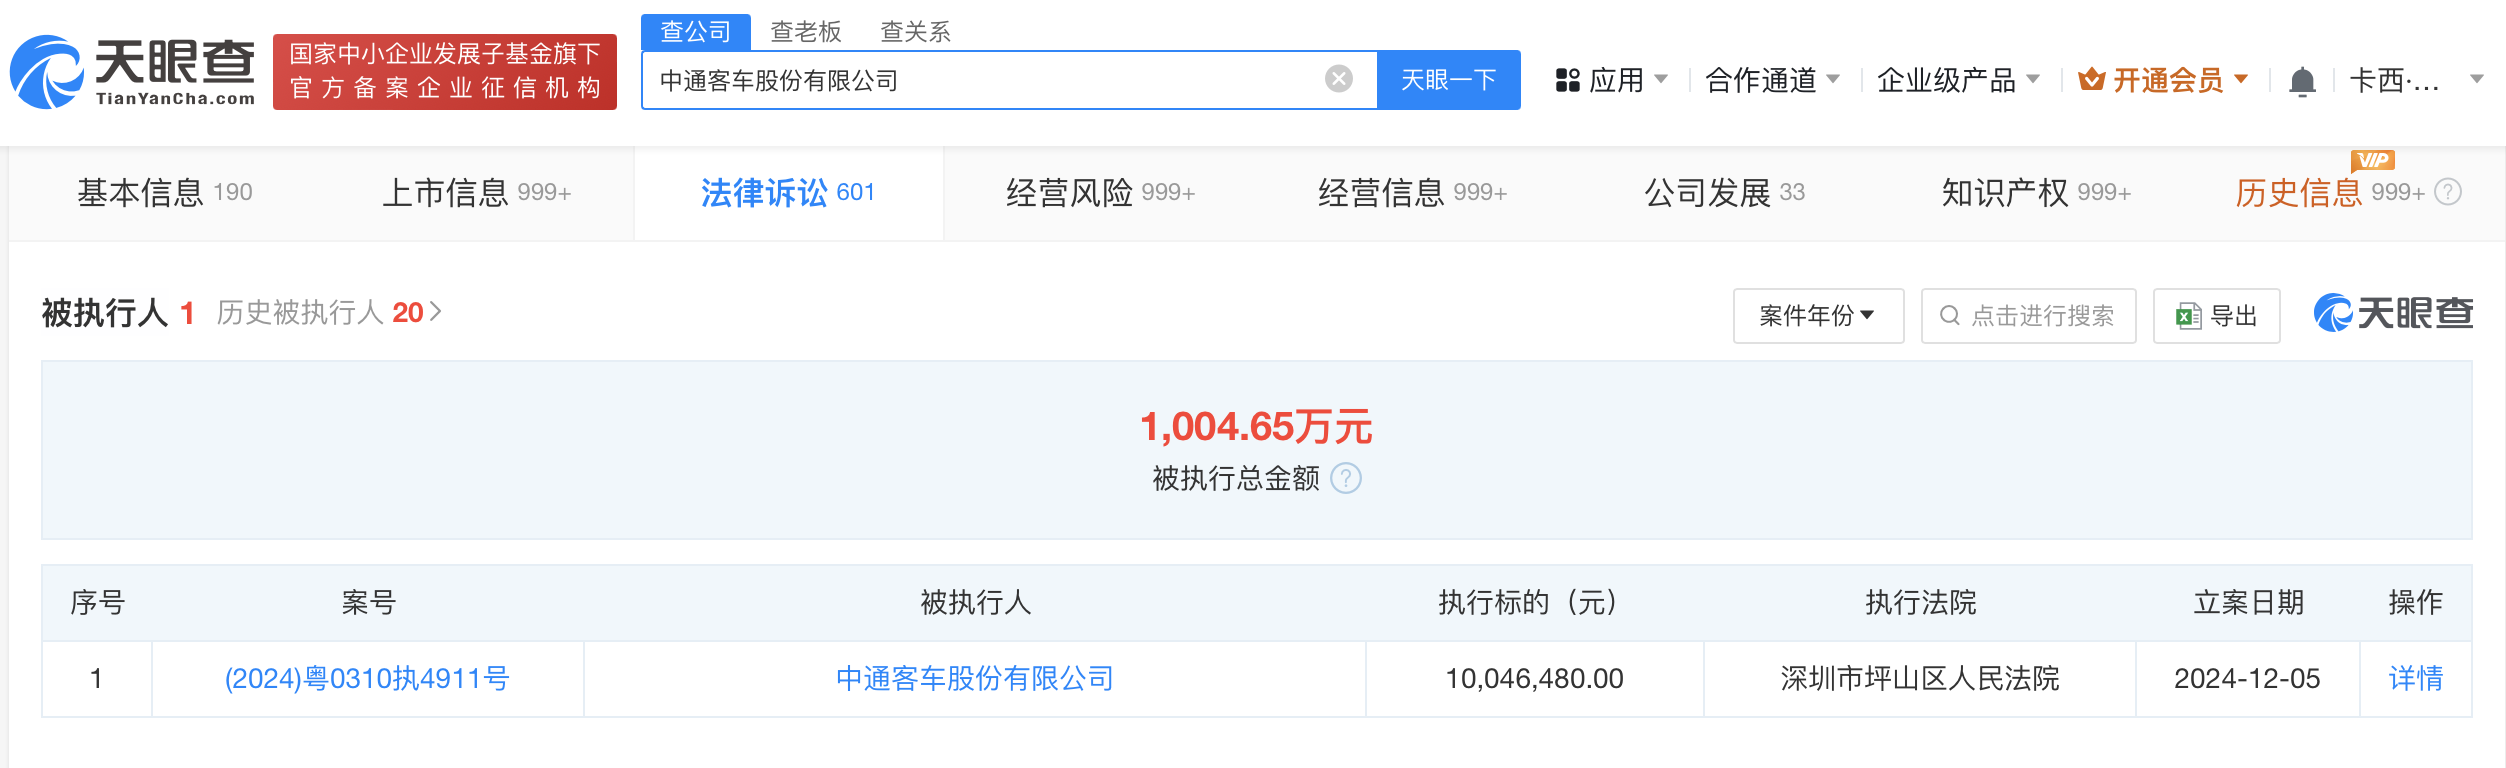Click the TianYanCha logo
The image size is (2506, 768).
coord(133,72)
